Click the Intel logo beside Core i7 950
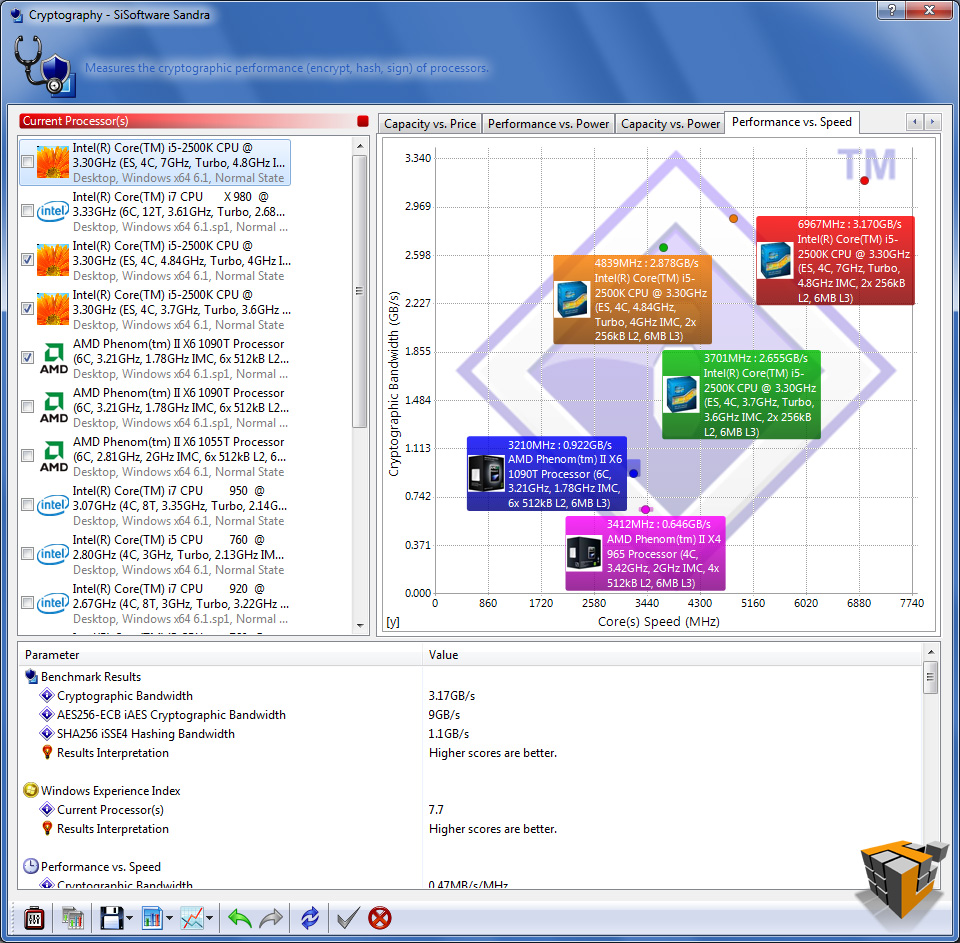The height and width of the screenshot is (943, 960). (x=53, y=505)
